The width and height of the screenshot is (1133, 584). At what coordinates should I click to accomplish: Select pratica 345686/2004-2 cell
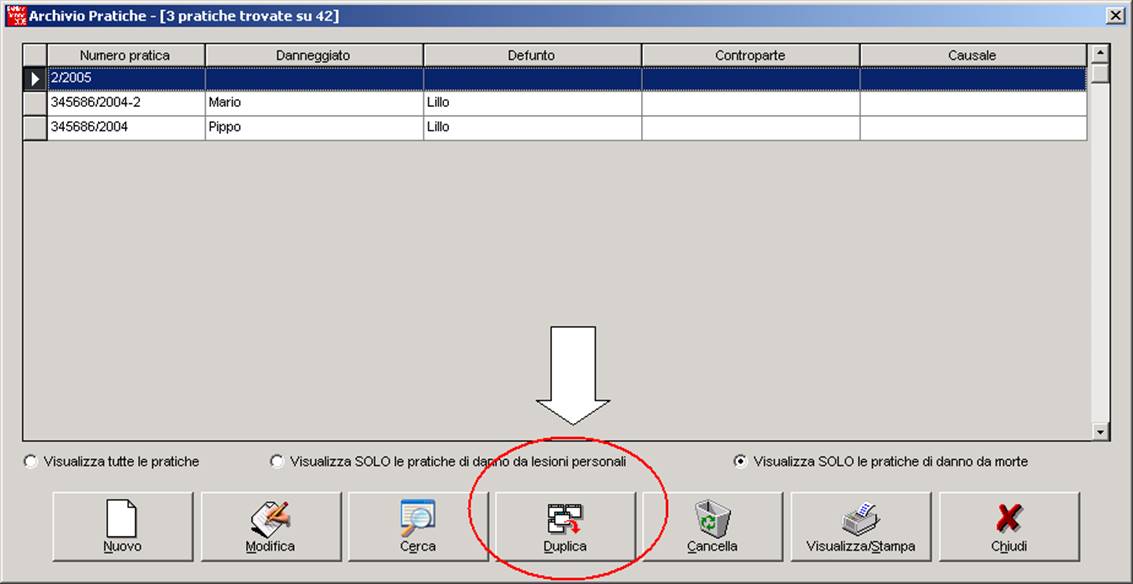(x=126, y=103)
